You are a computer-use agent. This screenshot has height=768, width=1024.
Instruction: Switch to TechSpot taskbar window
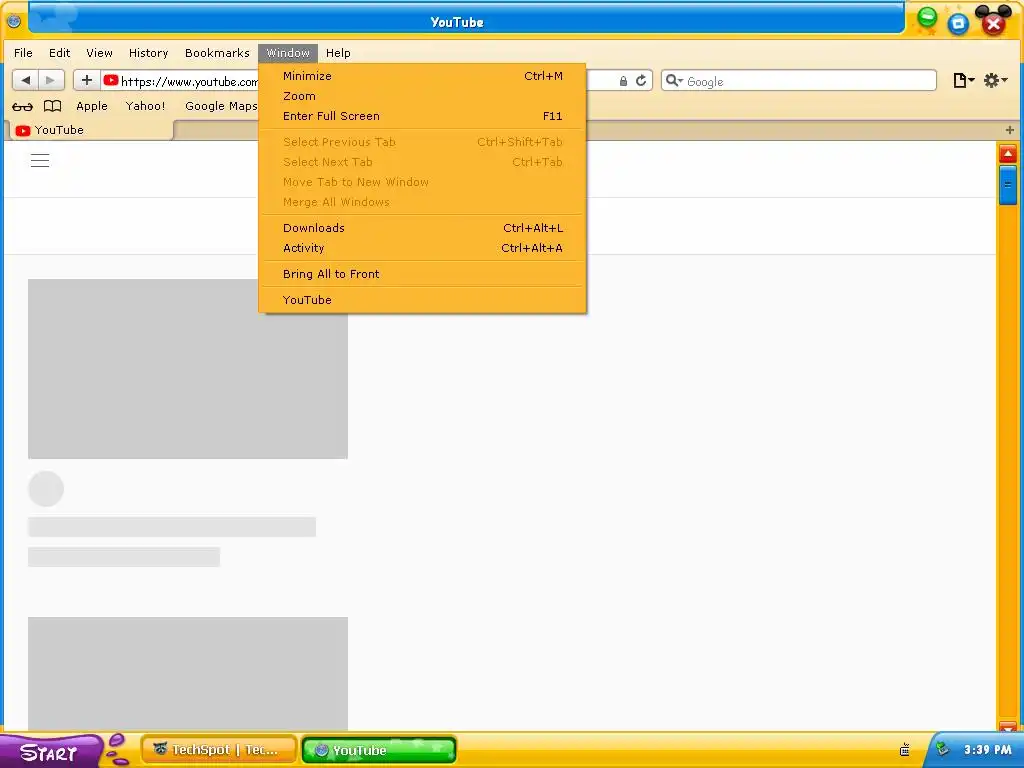pos(219,750)
